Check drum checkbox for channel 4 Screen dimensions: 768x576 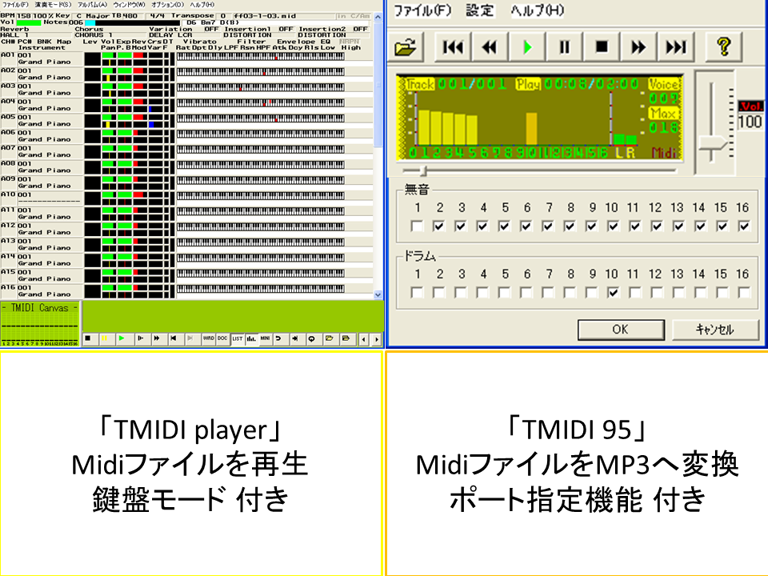482,293
